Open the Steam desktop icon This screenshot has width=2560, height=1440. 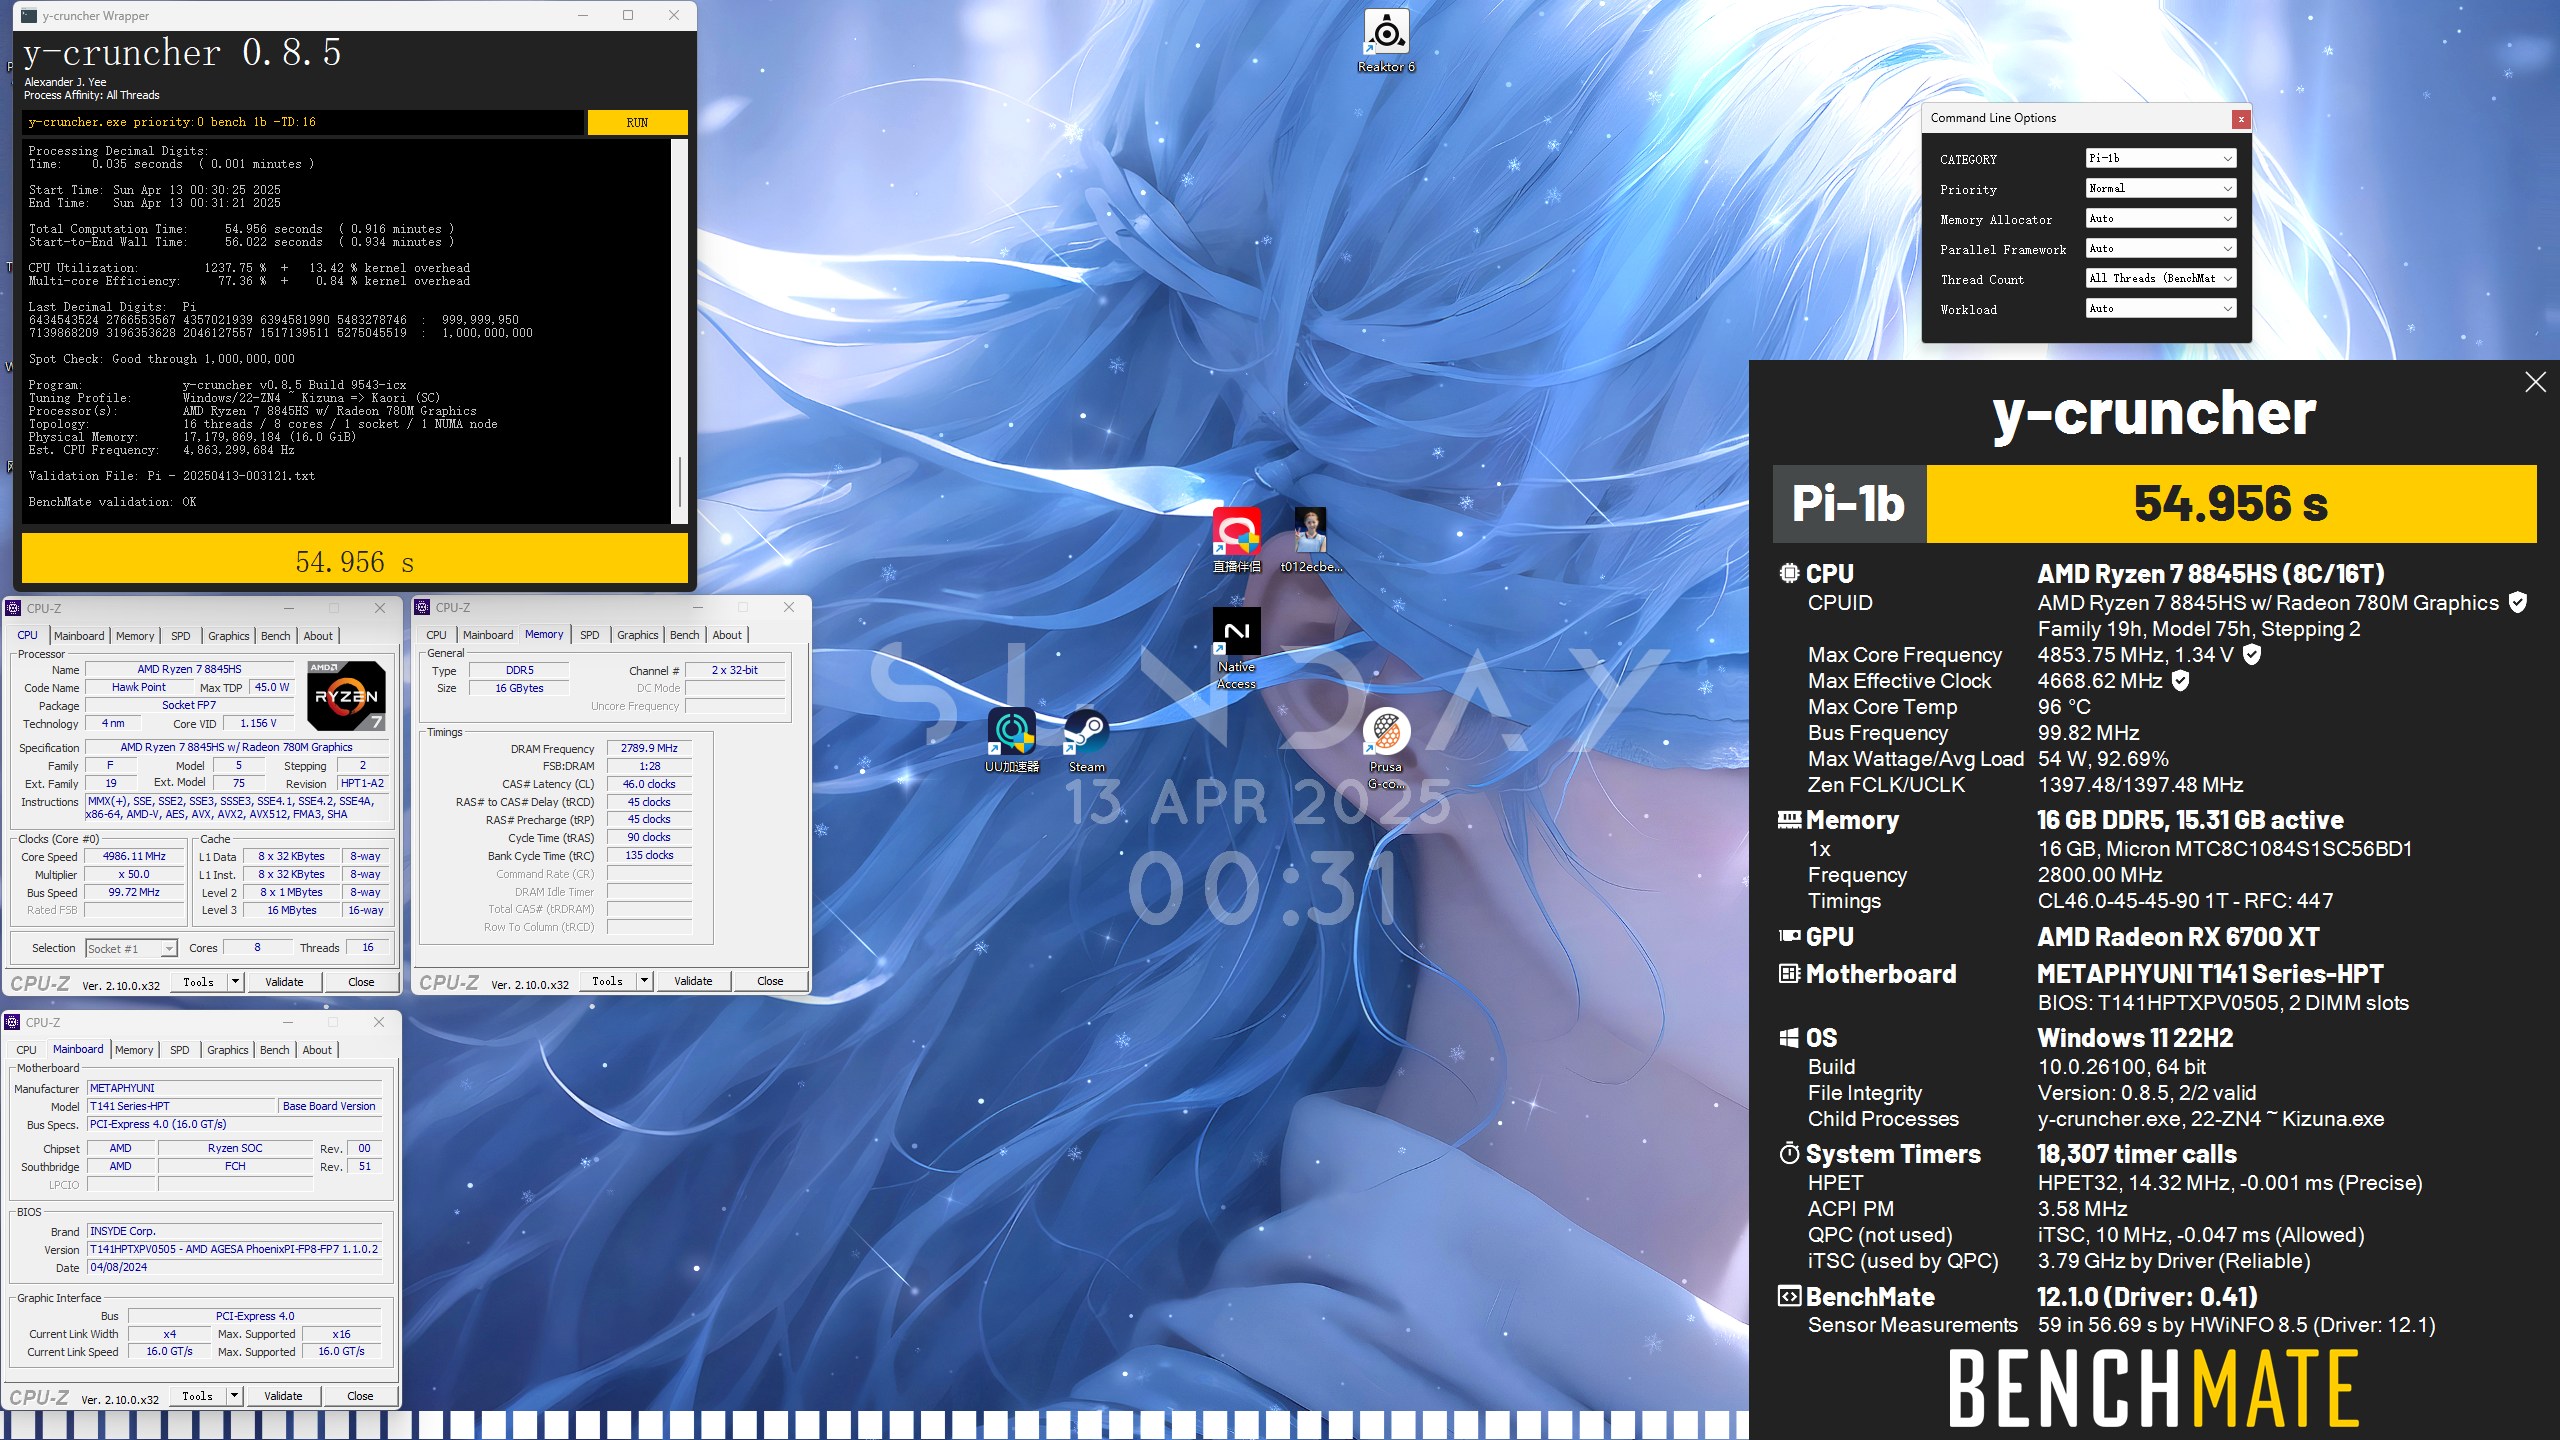pos(1086,741)
